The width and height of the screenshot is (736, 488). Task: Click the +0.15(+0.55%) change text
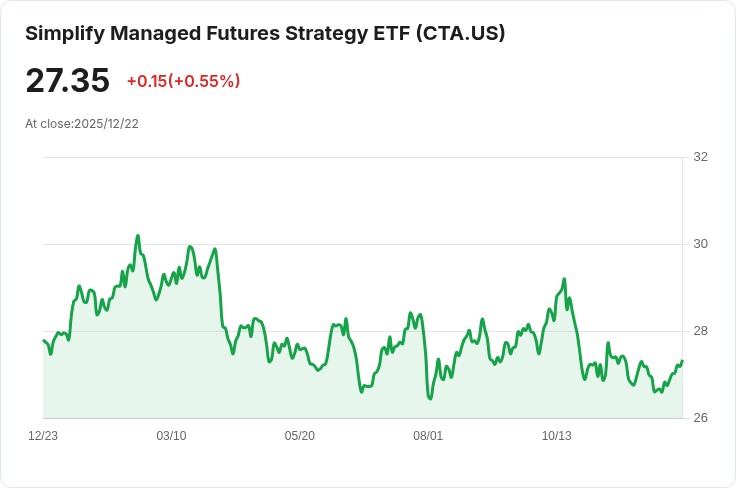tap(184, 81)
